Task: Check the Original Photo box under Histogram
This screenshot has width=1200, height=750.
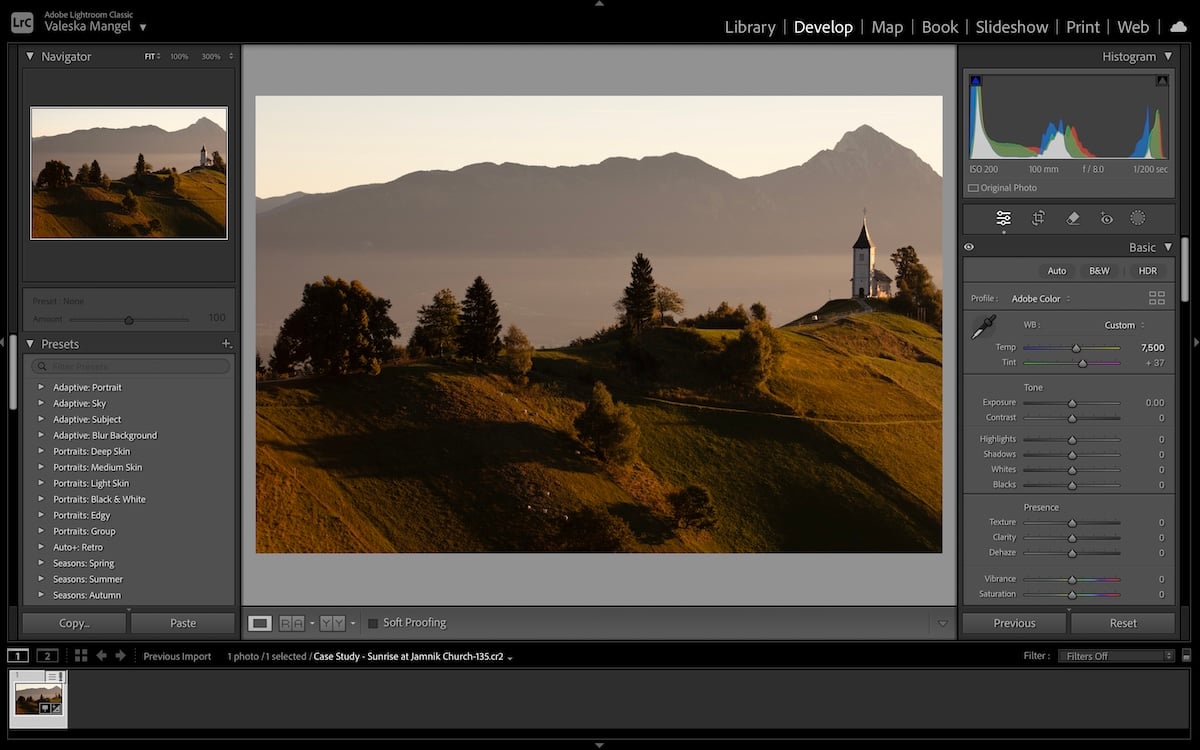Action: [972, 187]
